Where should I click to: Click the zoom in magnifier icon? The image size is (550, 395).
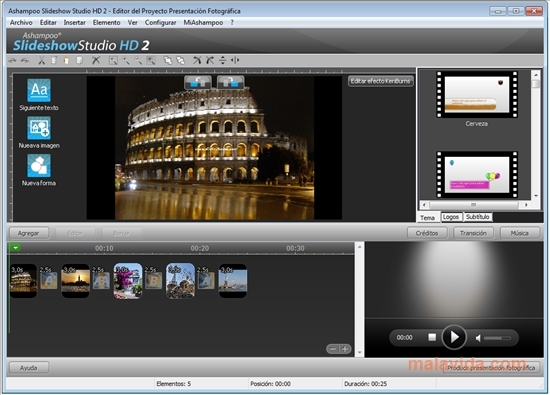click(x=126, y=60)
